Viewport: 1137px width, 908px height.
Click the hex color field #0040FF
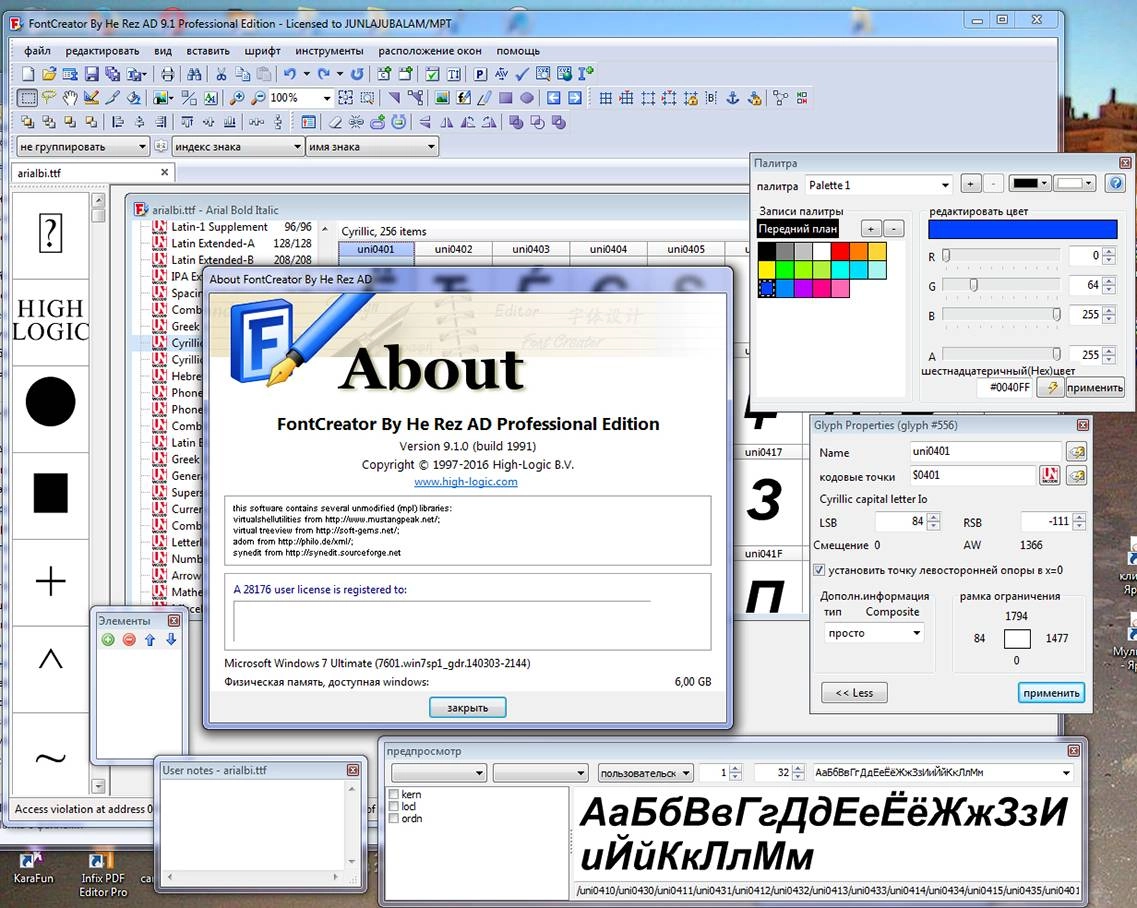click(1006, 387)
